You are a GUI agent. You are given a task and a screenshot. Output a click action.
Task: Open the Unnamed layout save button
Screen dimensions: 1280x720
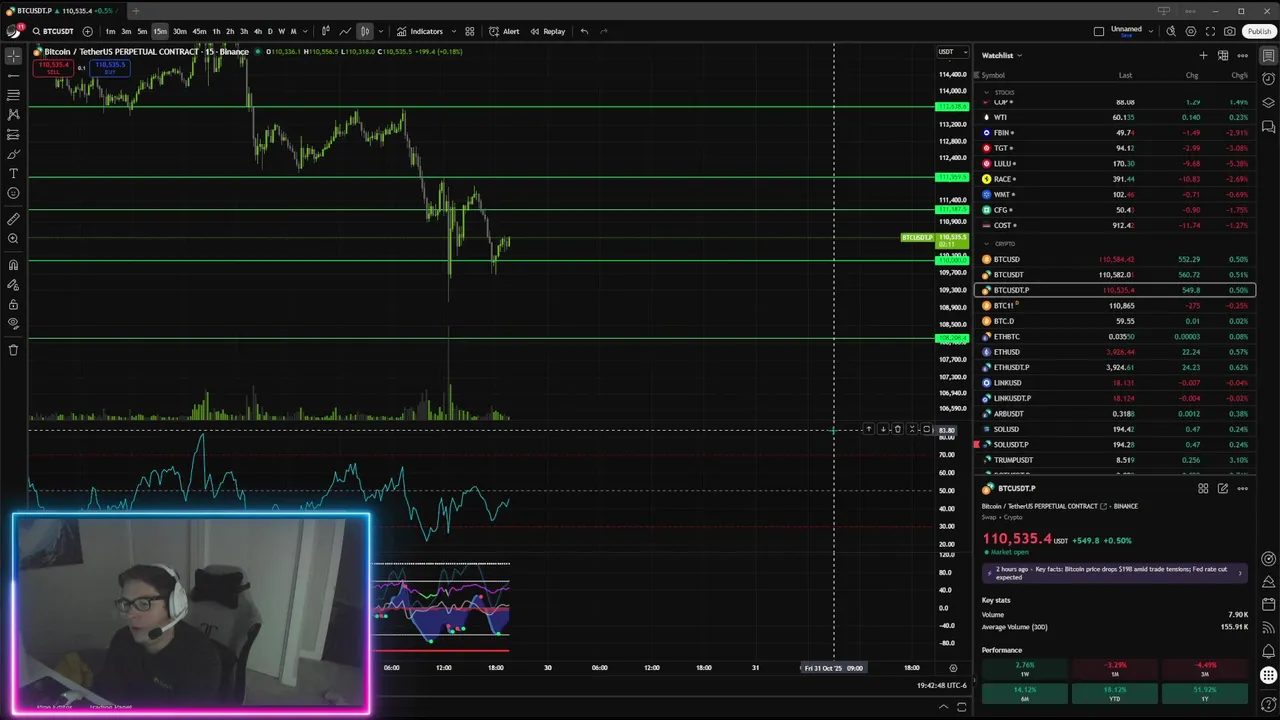point(1125,31)
